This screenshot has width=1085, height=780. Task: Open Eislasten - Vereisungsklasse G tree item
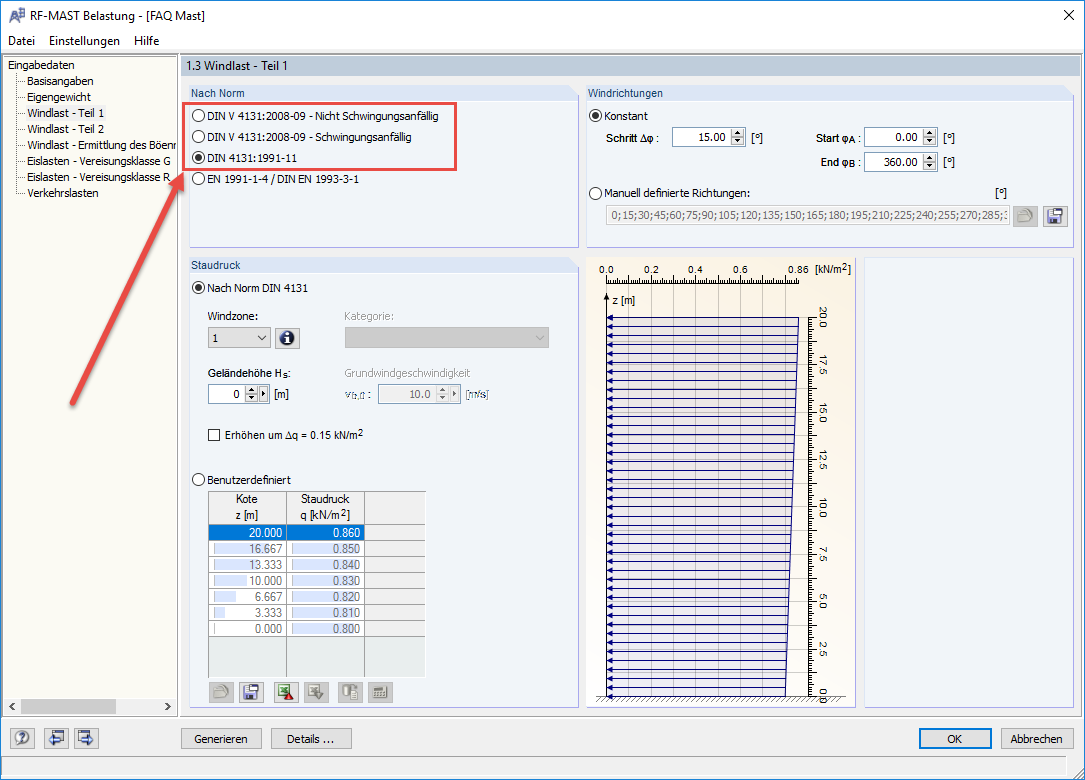click(x=99, y=161)
